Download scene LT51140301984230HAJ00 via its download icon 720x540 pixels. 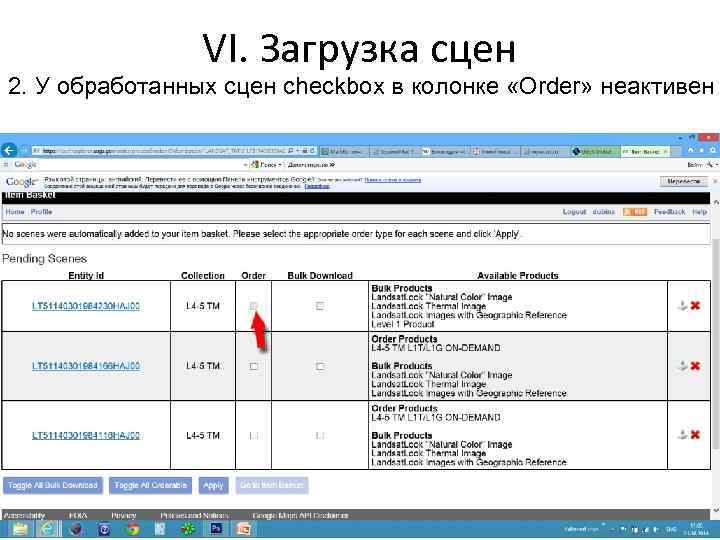coord(682,306)
